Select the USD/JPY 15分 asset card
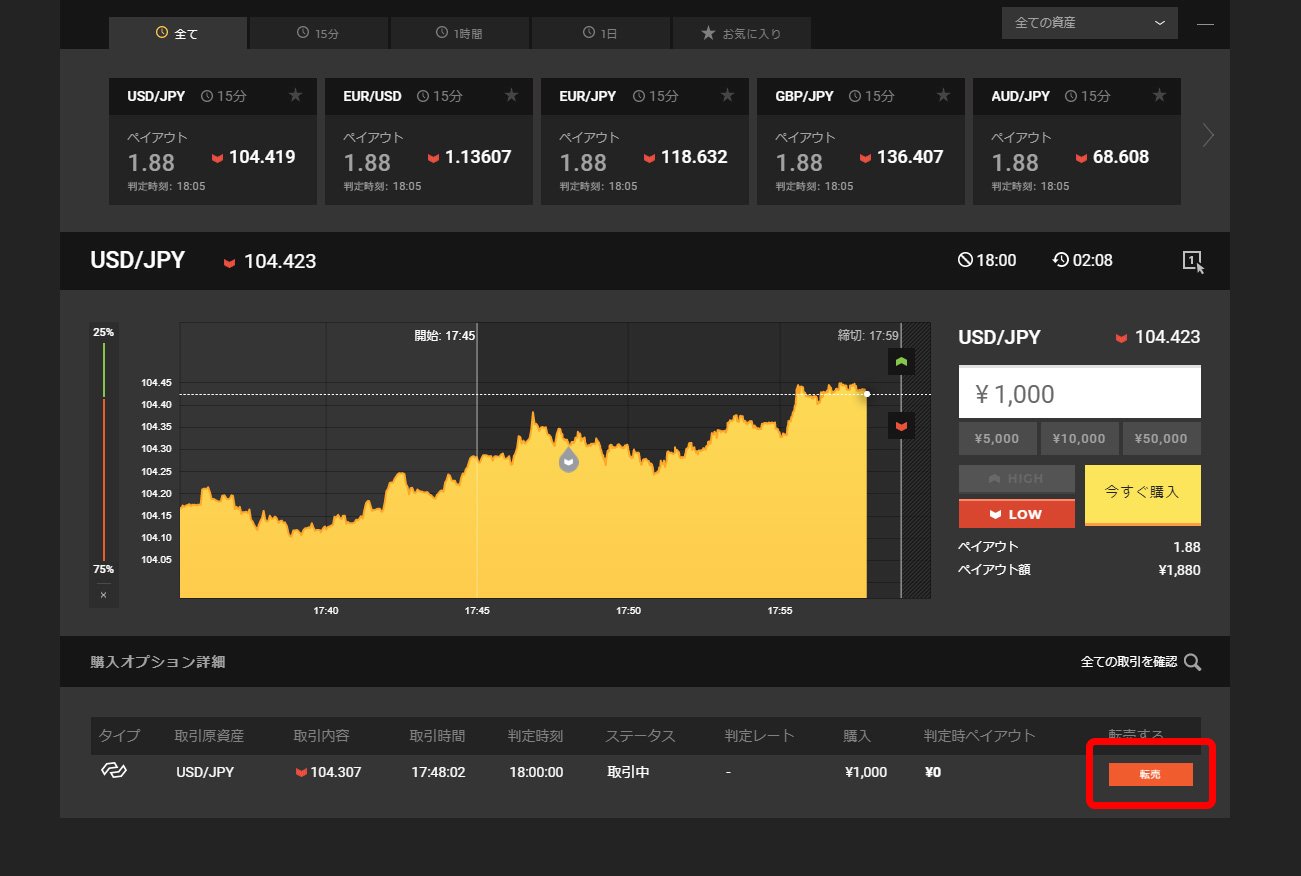The width and height of the screenshot is (1301, 876). point(213,141)
